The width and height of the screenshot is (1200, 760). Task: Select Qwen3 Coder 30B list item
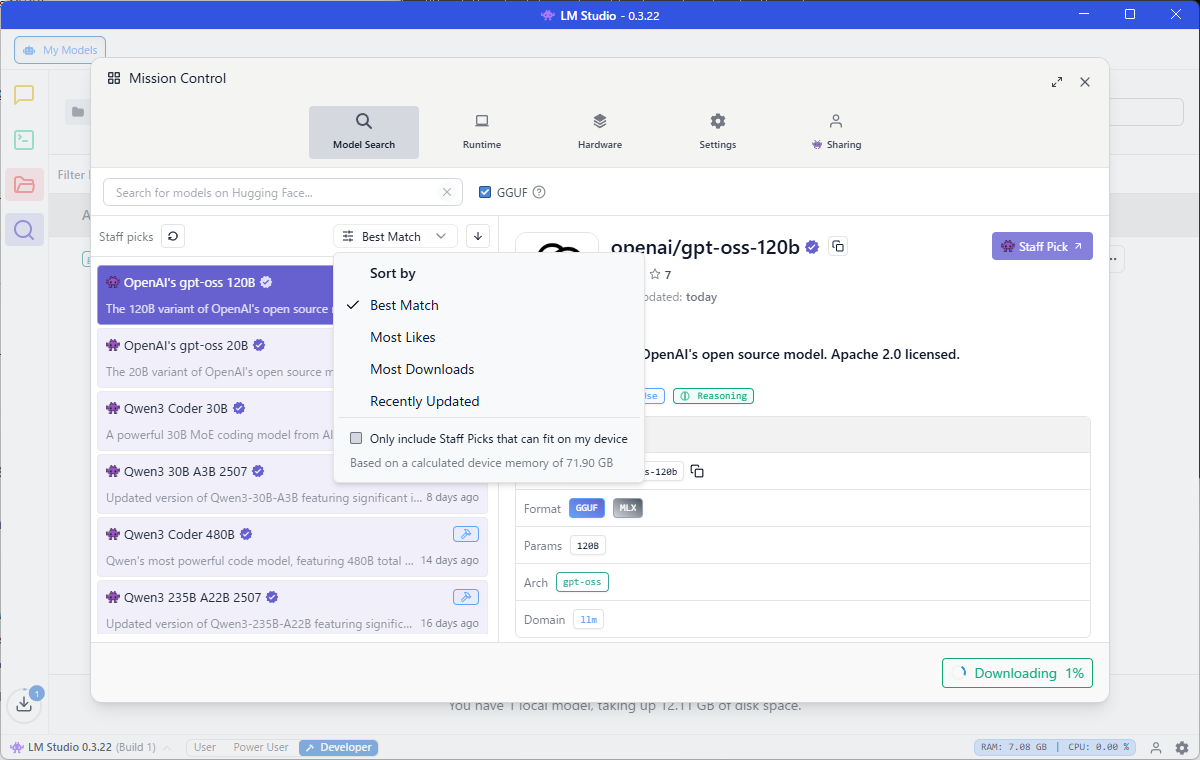point(216,421)
